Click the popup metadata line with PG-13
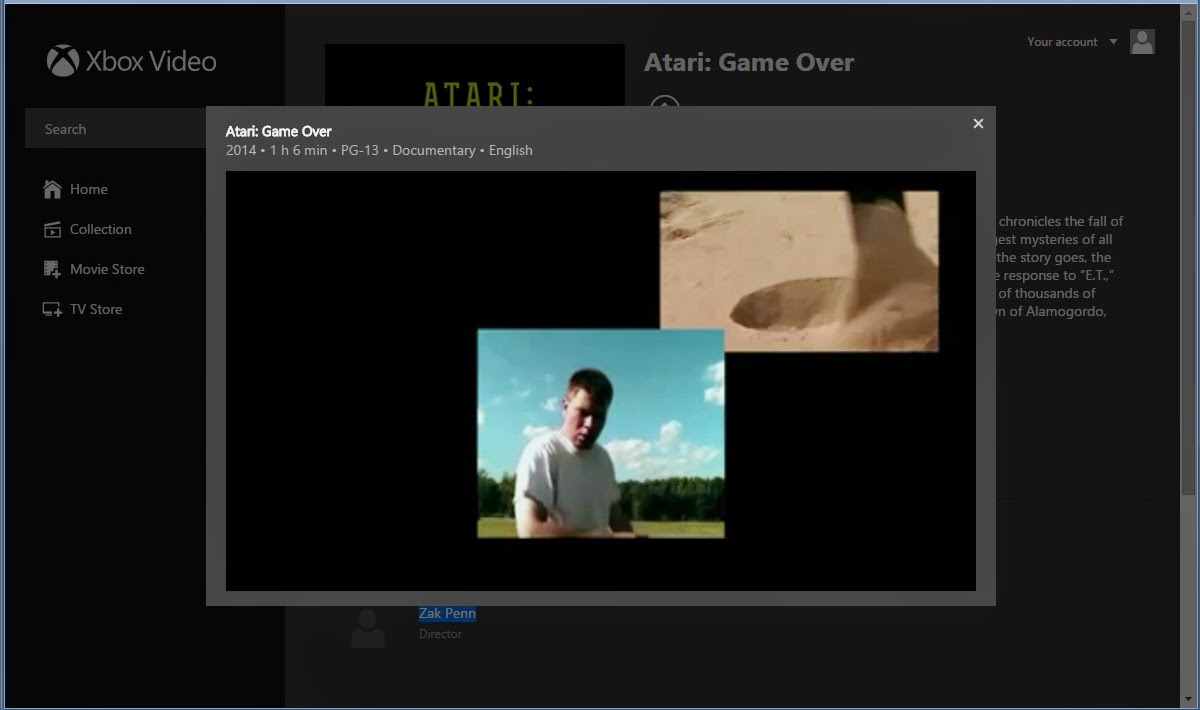 coord(379,150)
